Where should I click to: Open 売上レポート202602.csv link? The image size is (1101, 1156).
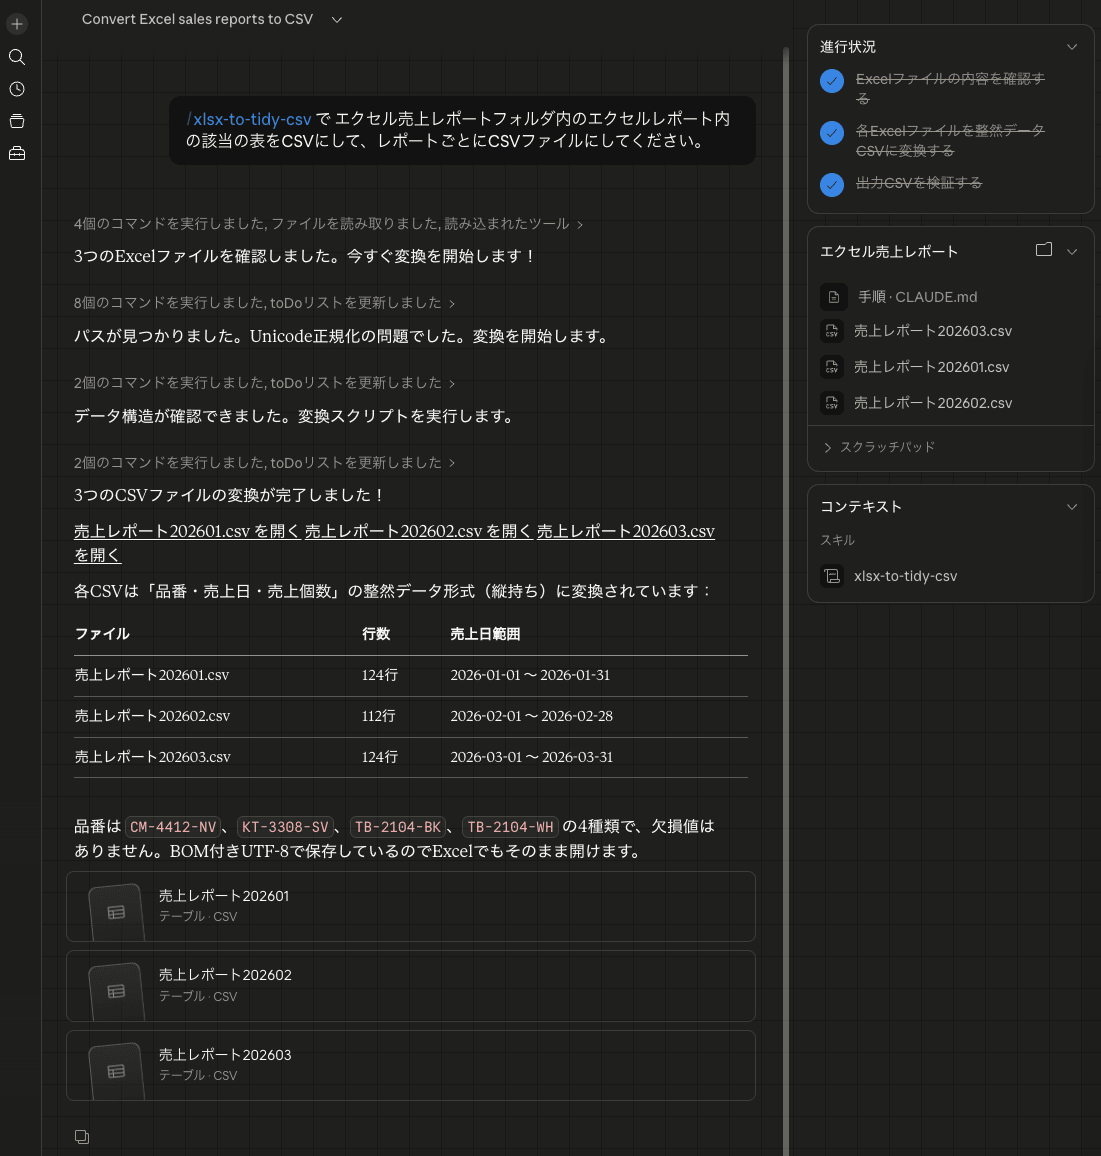416,530
